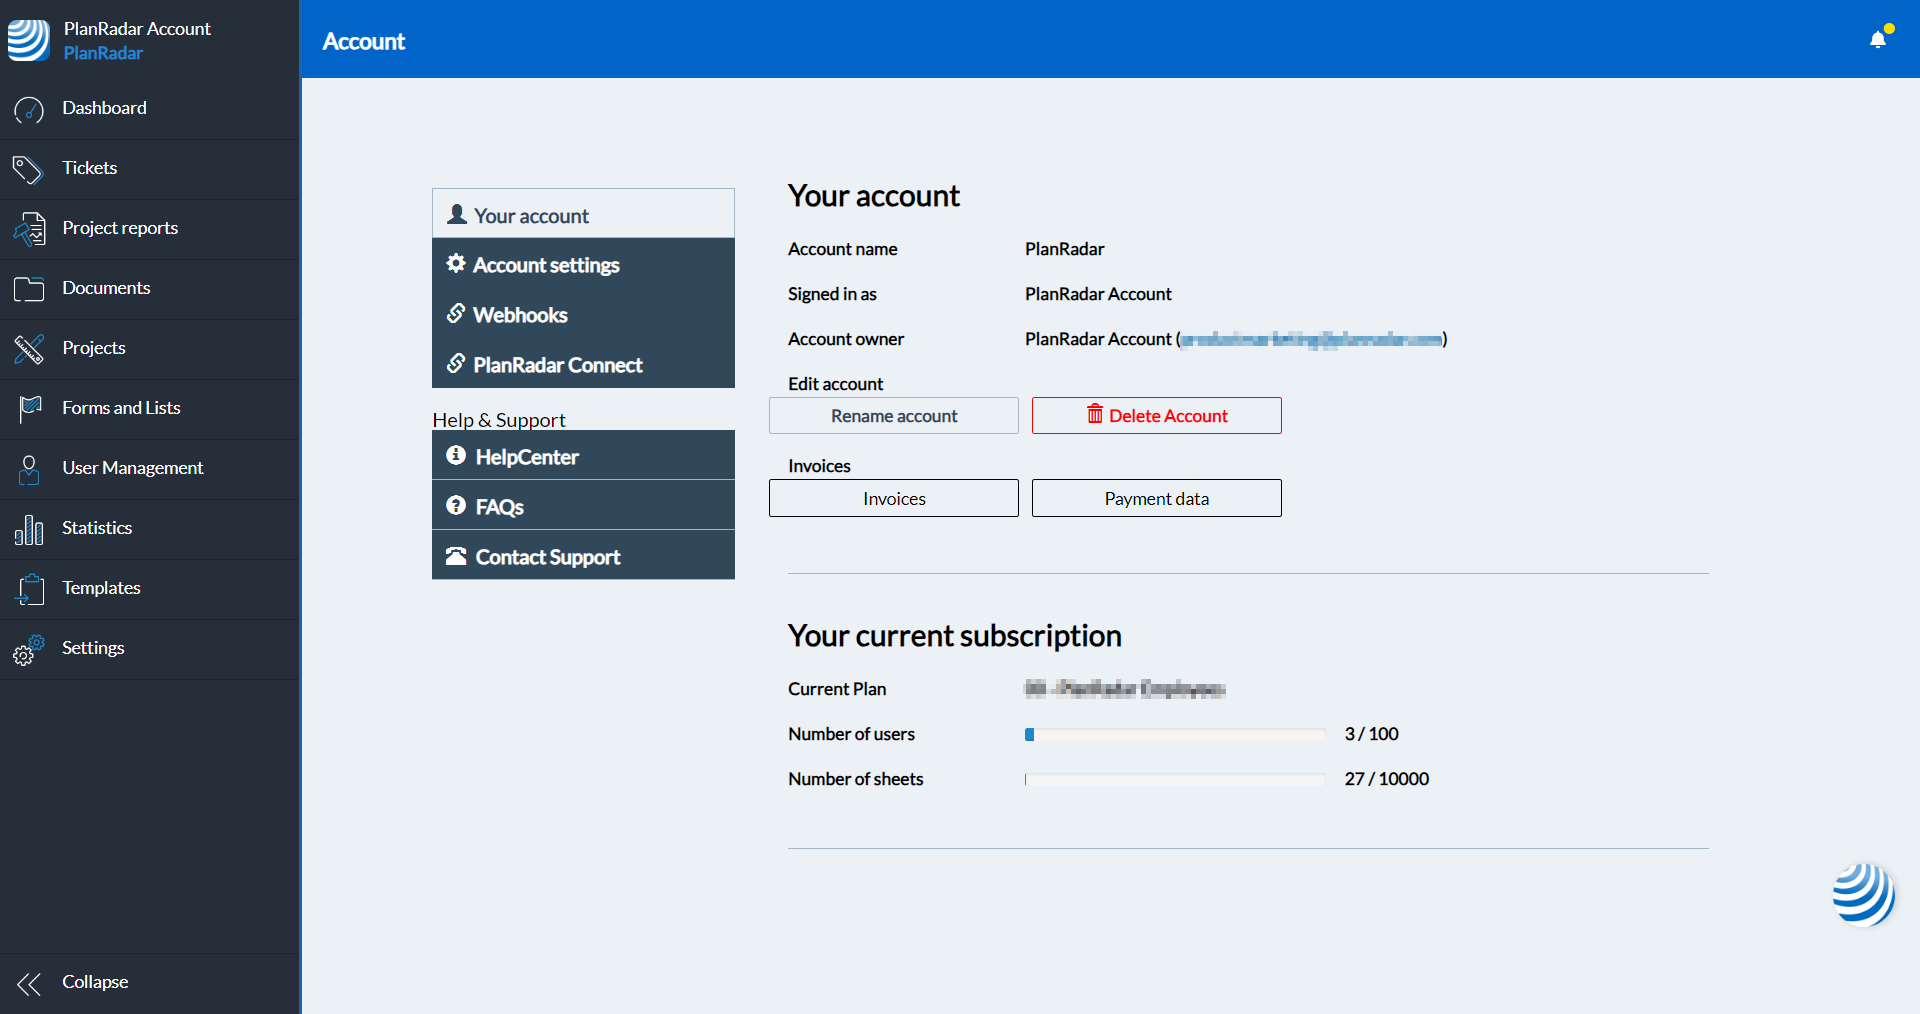Click the Documents folder icon
The width and height of the screenshot is (1920, 1014).
tap(29, 289)
